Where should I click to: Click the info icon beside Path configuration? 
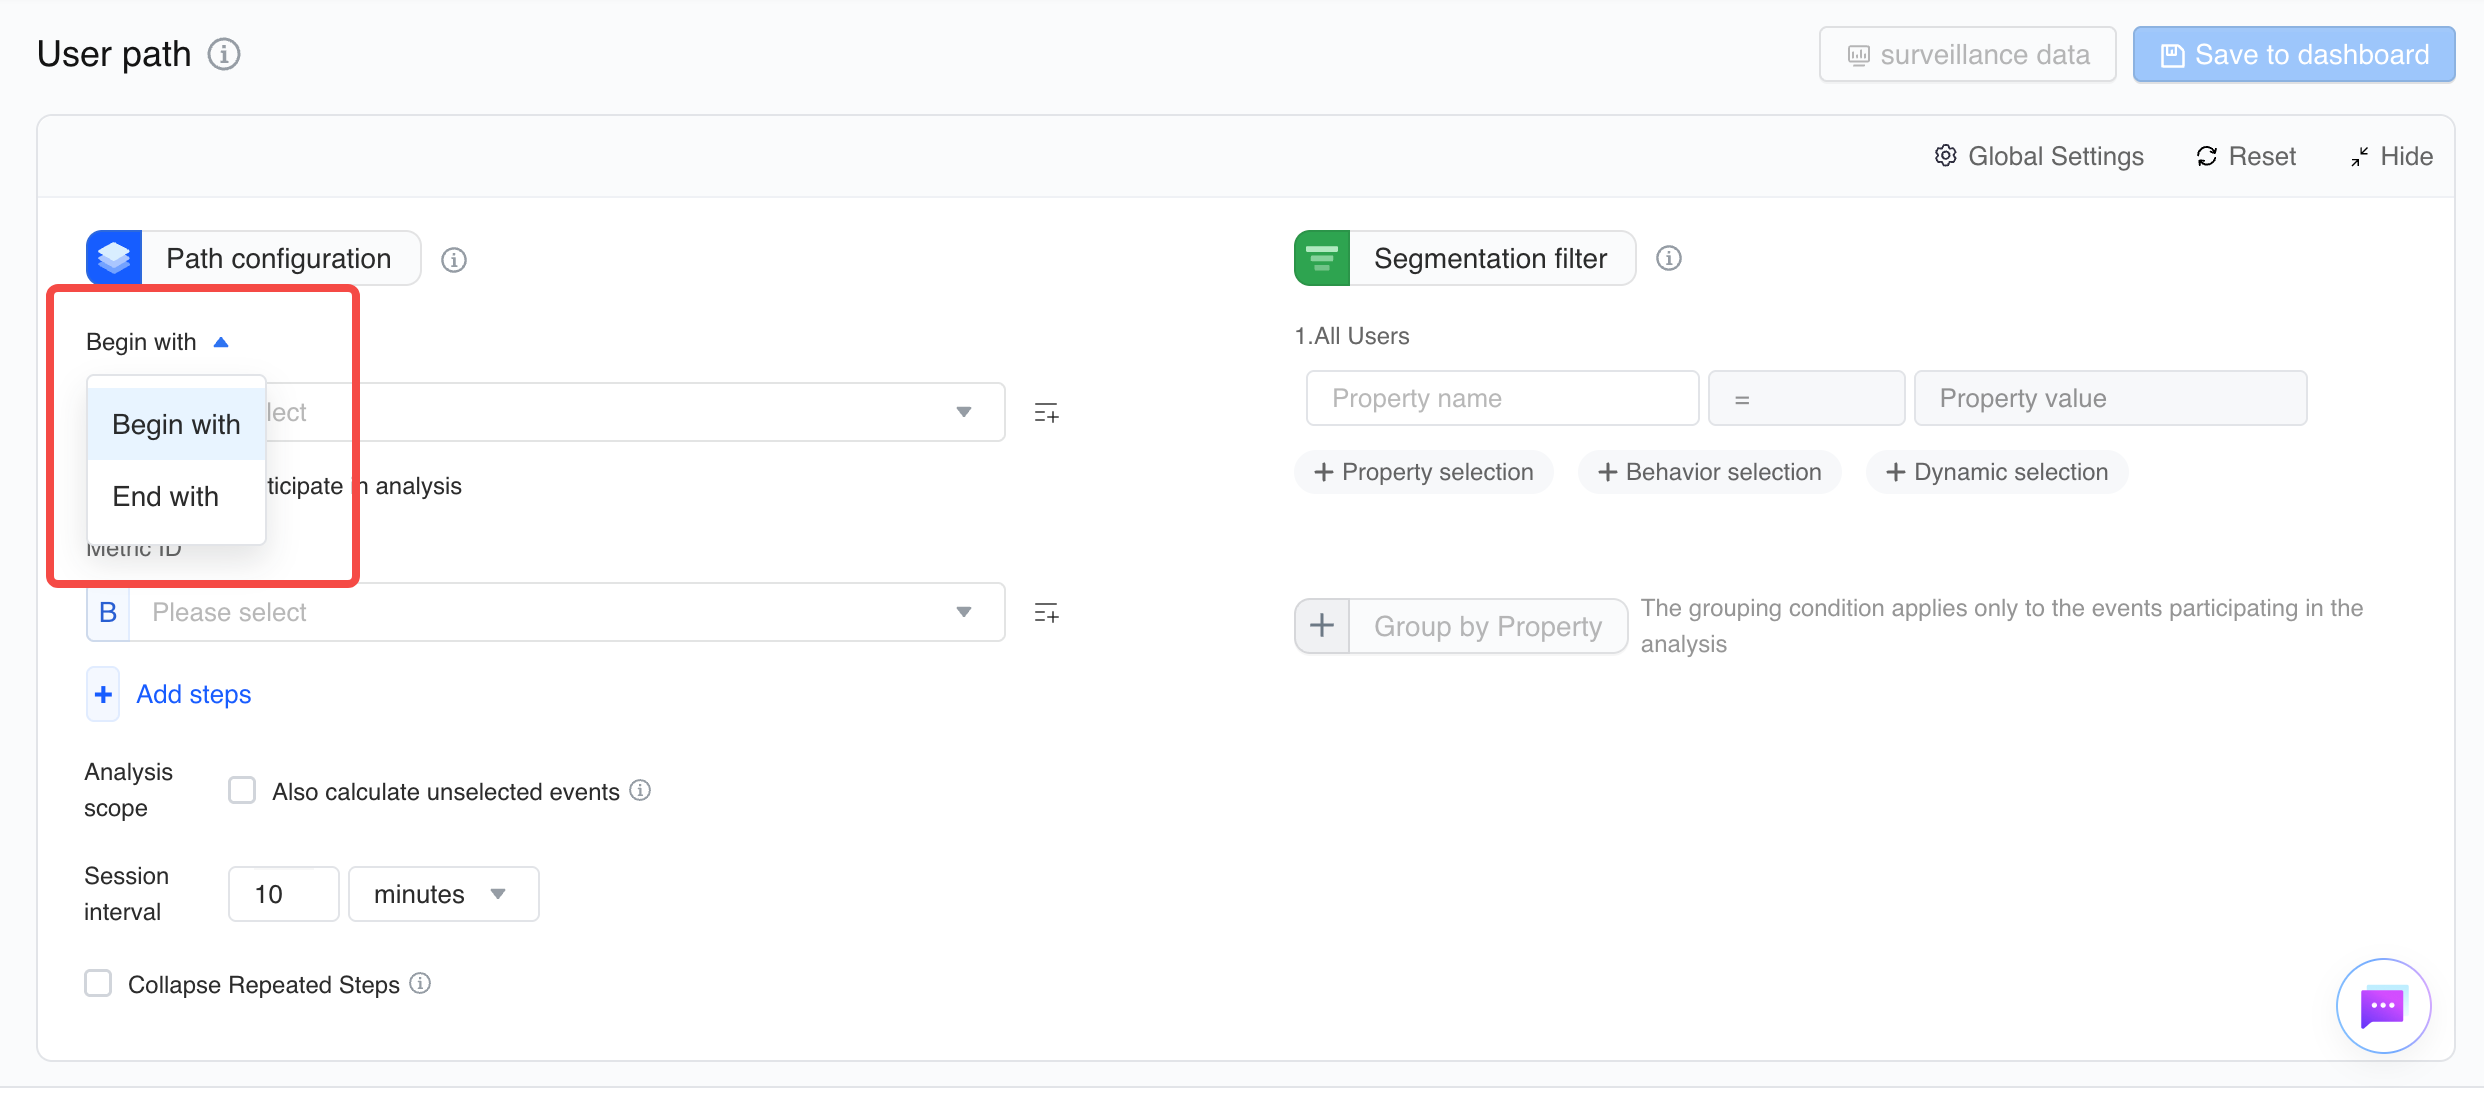tap(454, 260)
